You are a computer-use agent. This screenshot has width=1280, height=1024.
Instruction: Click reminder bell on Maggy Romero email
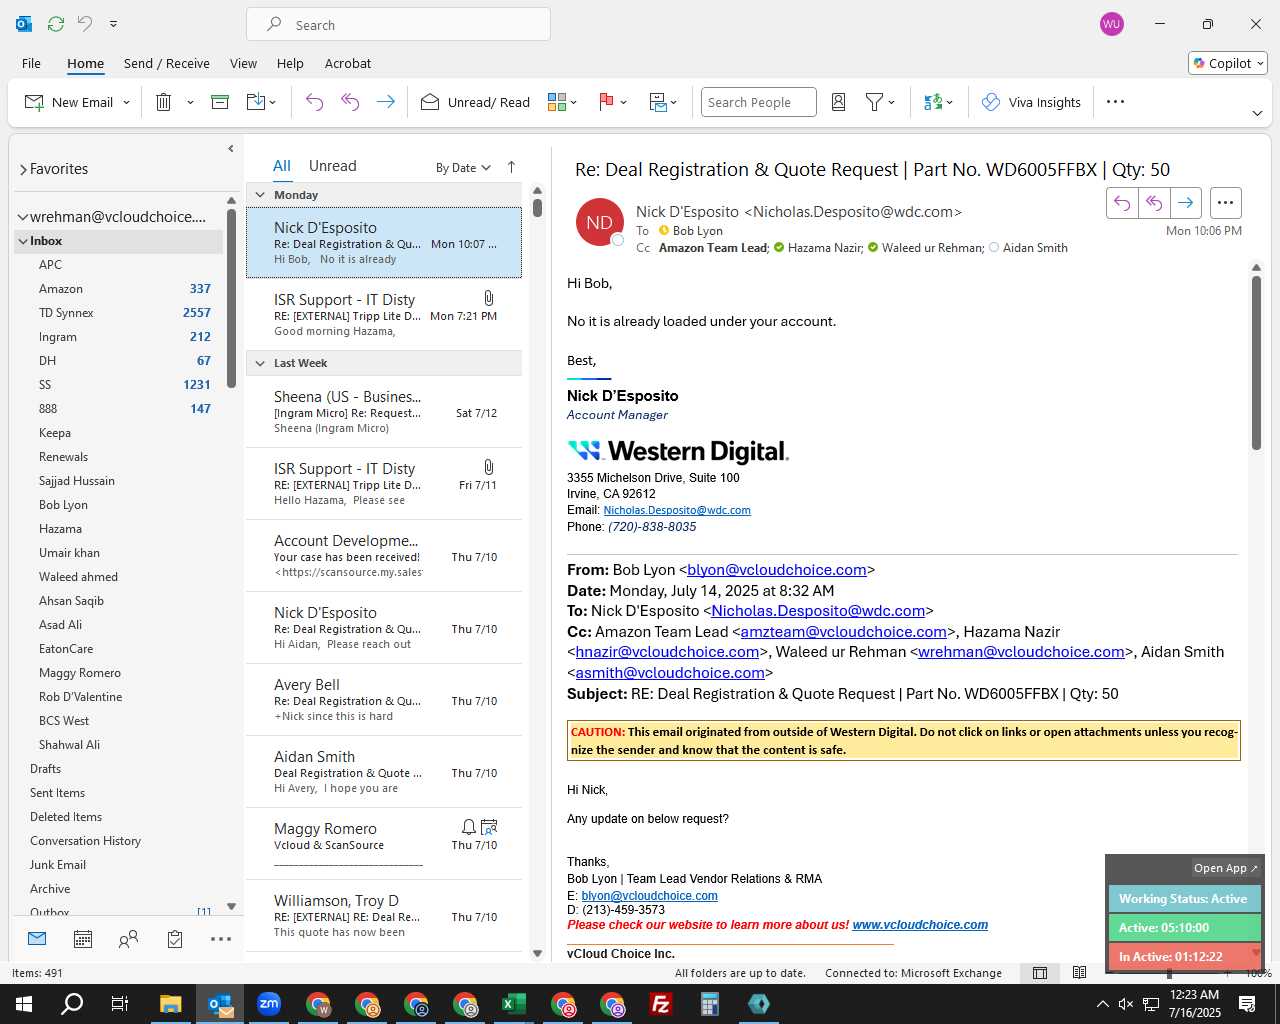tap(468, 827)
